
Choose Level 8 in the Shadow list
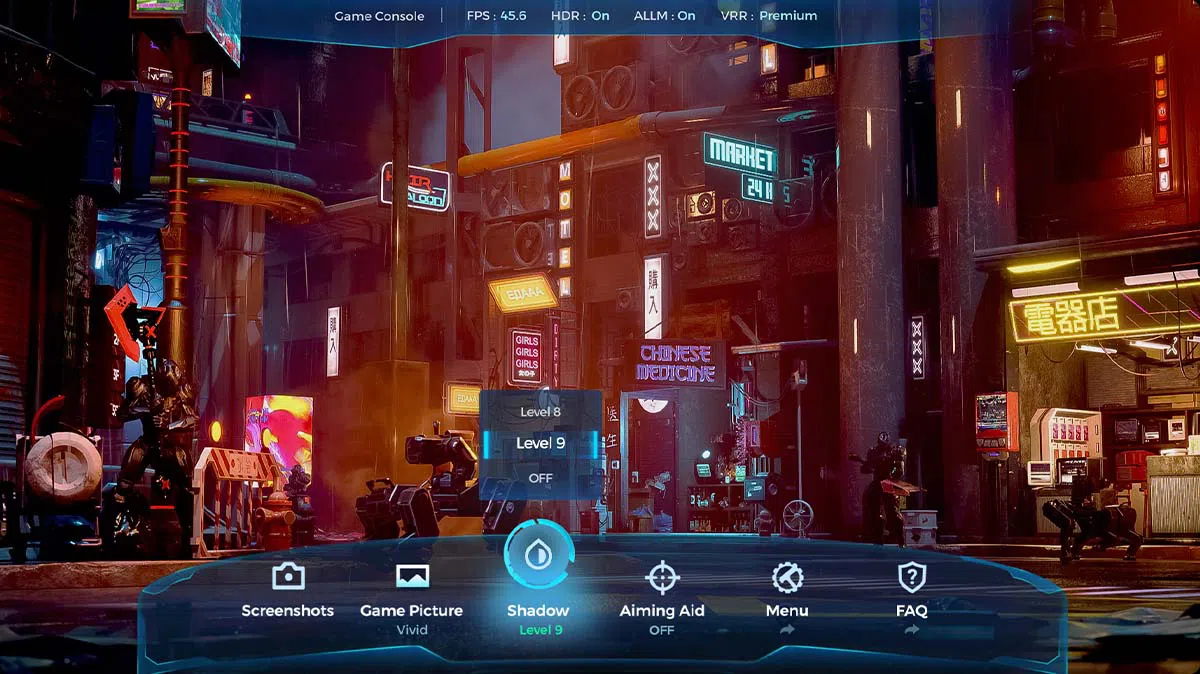point(541,412)
